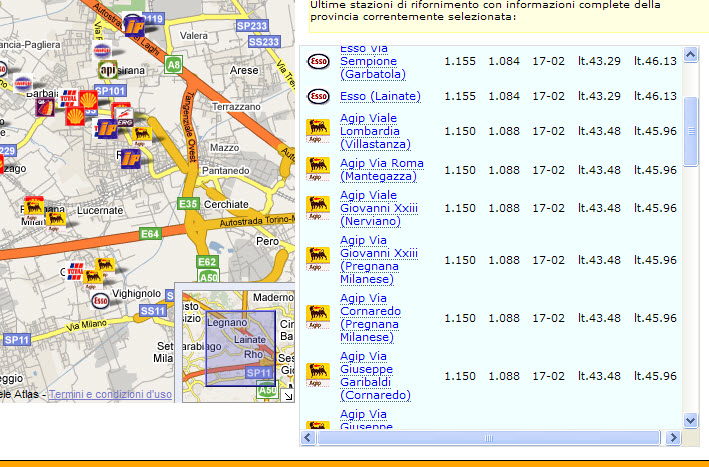
Task: Click the lt.43.29 value in the Via Sempione (Garbatola) row
Action: click(x=599, y=61)
